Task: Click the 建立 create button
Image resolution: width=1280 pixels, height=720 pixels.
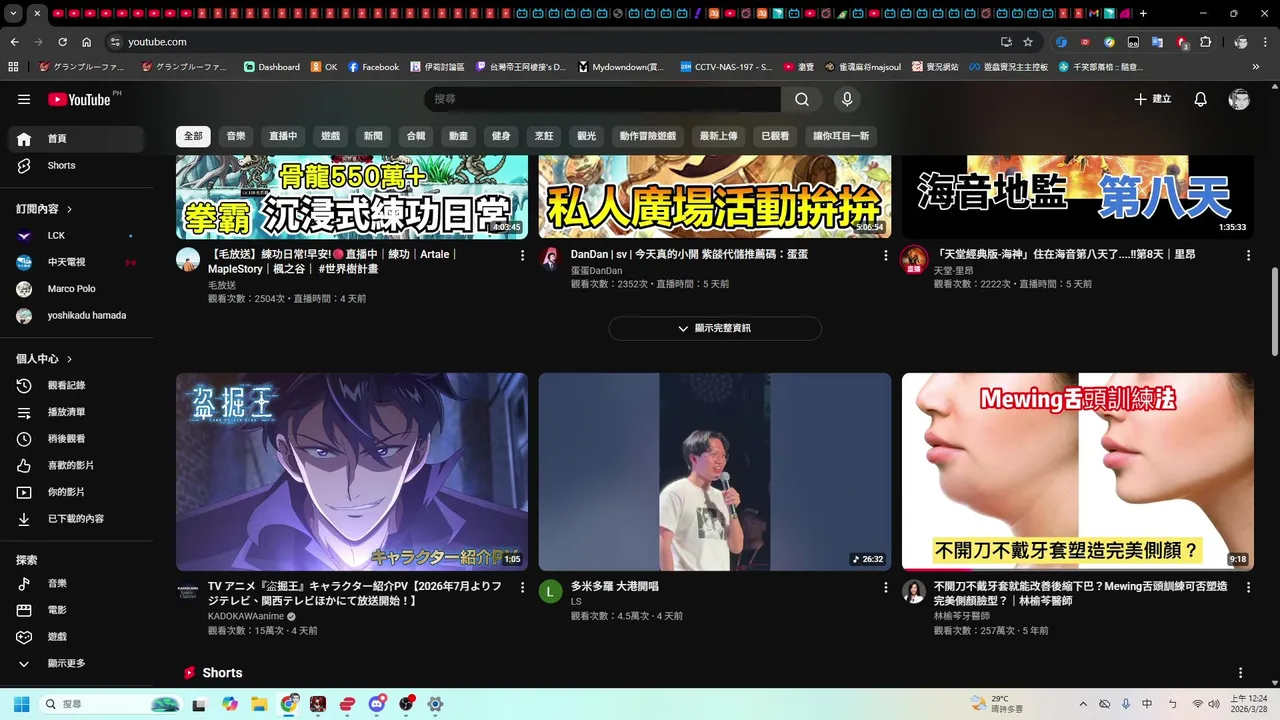Action: 1152,99
